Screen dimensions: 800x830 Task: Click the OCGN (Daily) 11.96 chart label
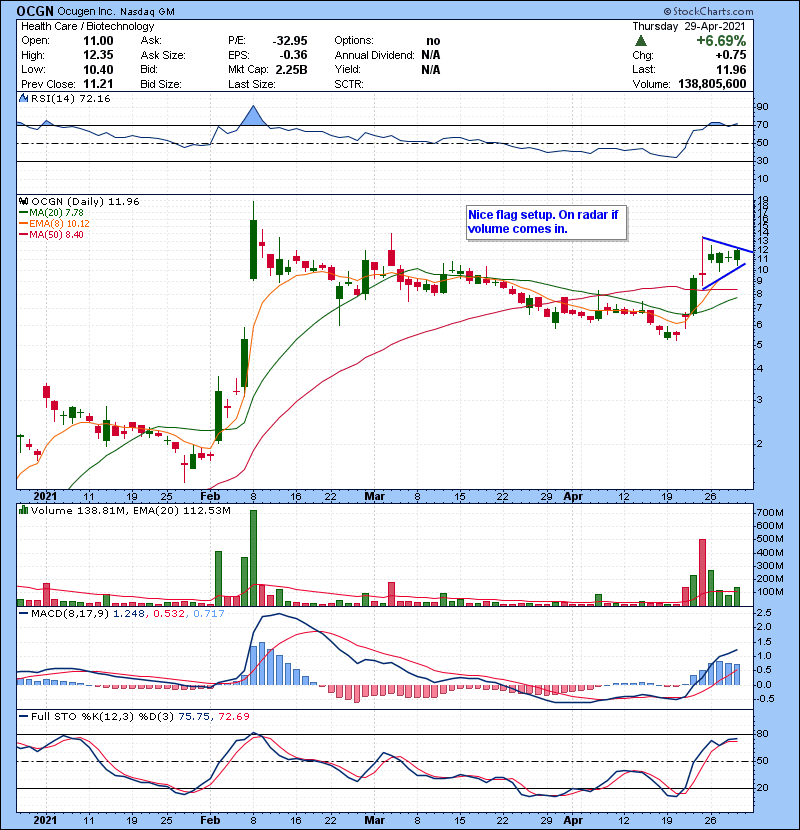[85, 202]
